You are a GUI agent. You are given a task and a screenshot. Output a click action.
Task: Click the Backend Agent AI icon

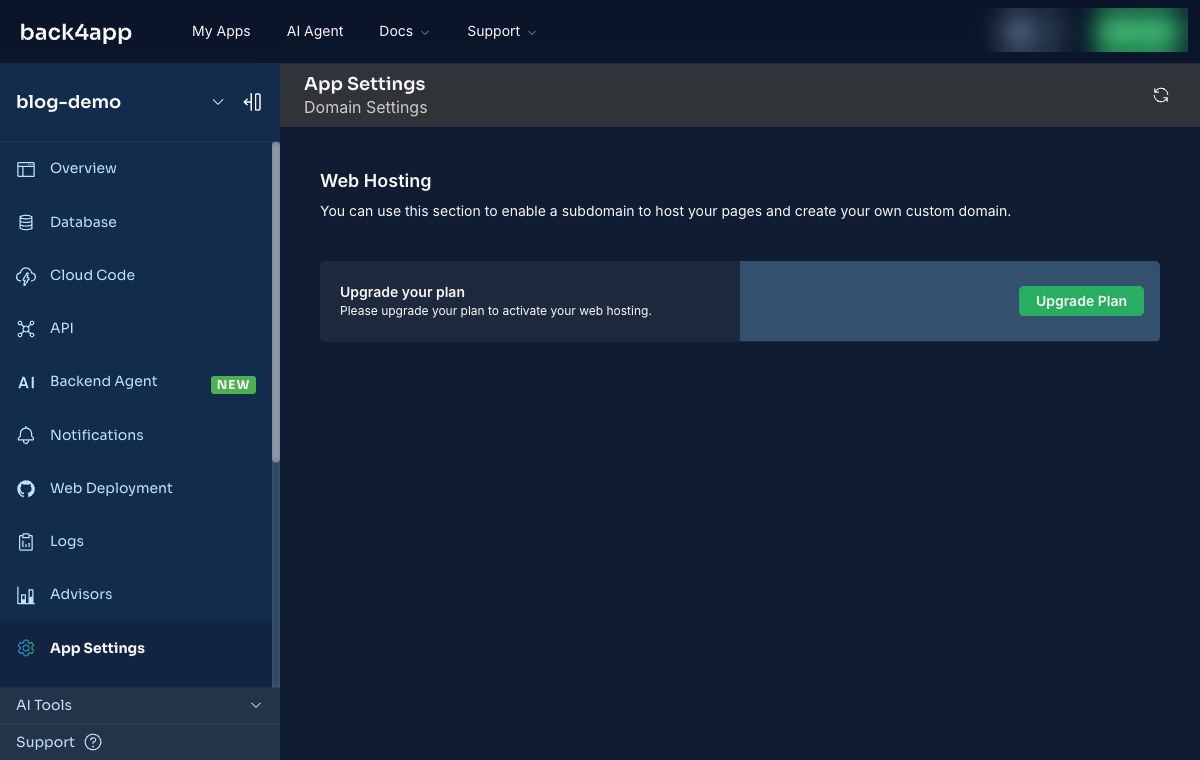coord(26,382)
